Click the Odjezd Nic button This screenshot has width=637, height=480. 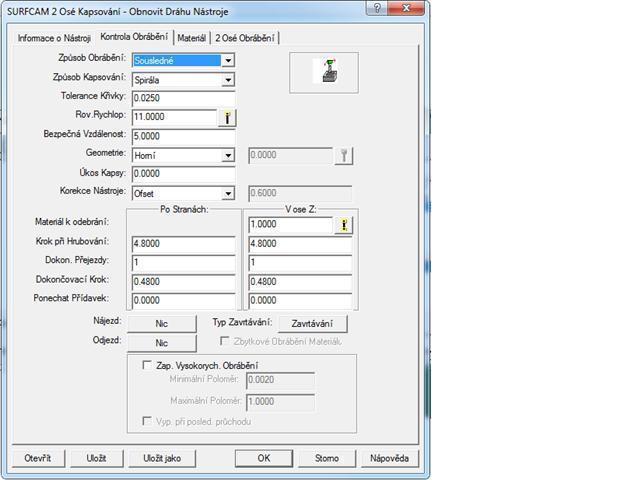[x=162, y=343]
